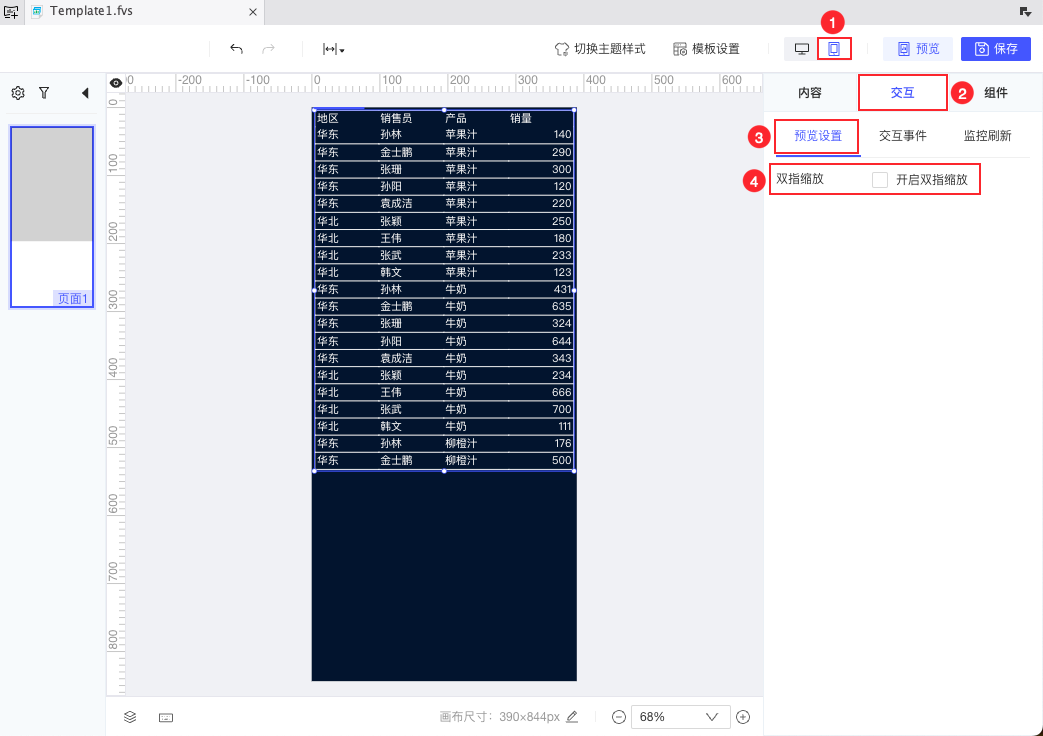Click the sales value 233 cell

pyautogui.click(x=561, y=255)
